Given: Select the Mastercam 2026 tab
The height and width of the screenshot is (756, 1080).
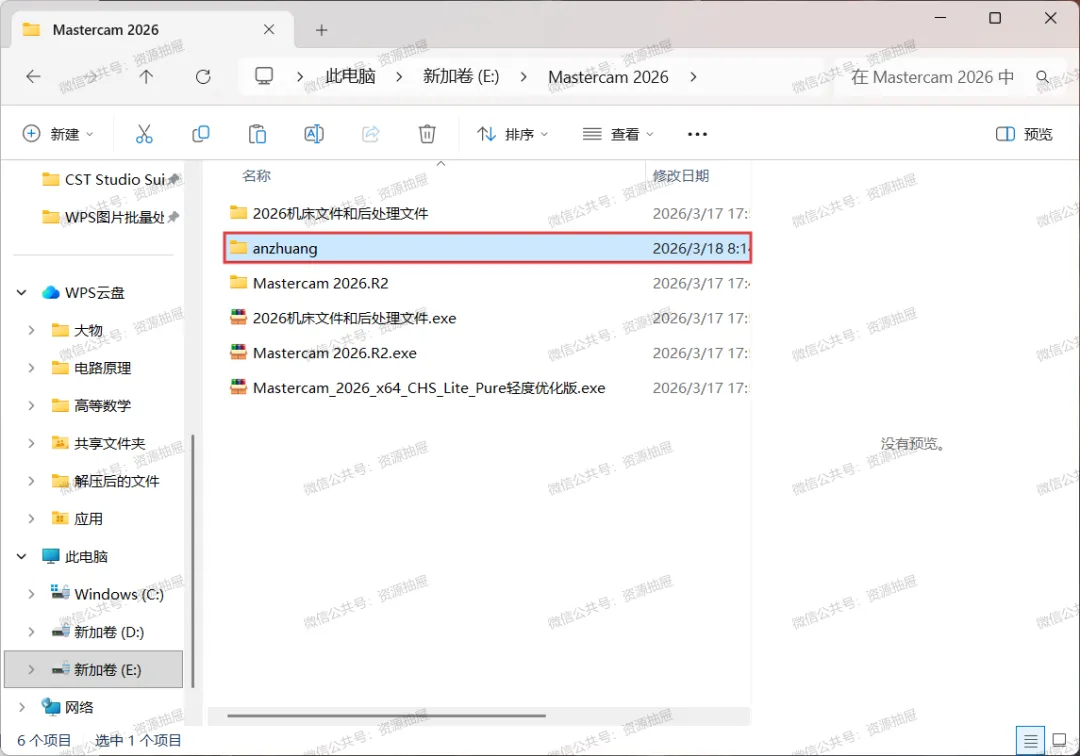Looking at the screenshot, I should click(x=152, y=30).
